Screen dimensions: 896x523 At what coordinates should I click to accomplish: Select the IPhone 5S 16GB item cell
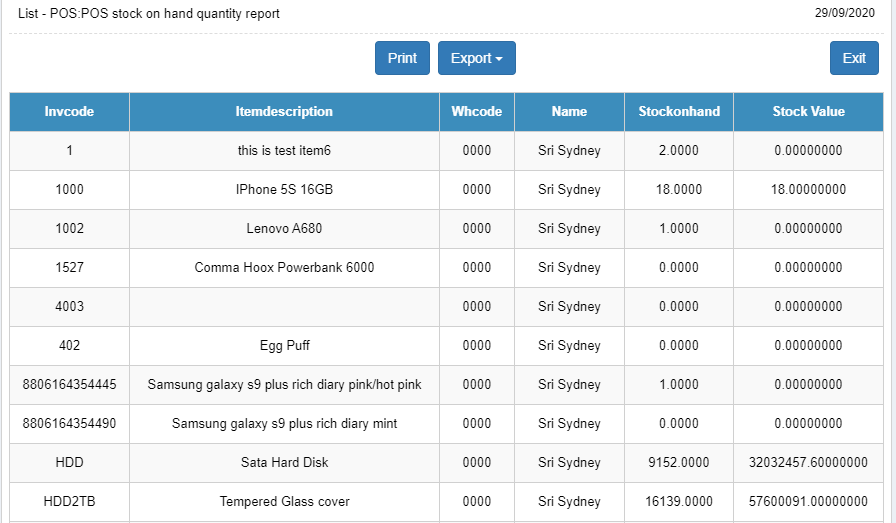(x=284, y=190)
